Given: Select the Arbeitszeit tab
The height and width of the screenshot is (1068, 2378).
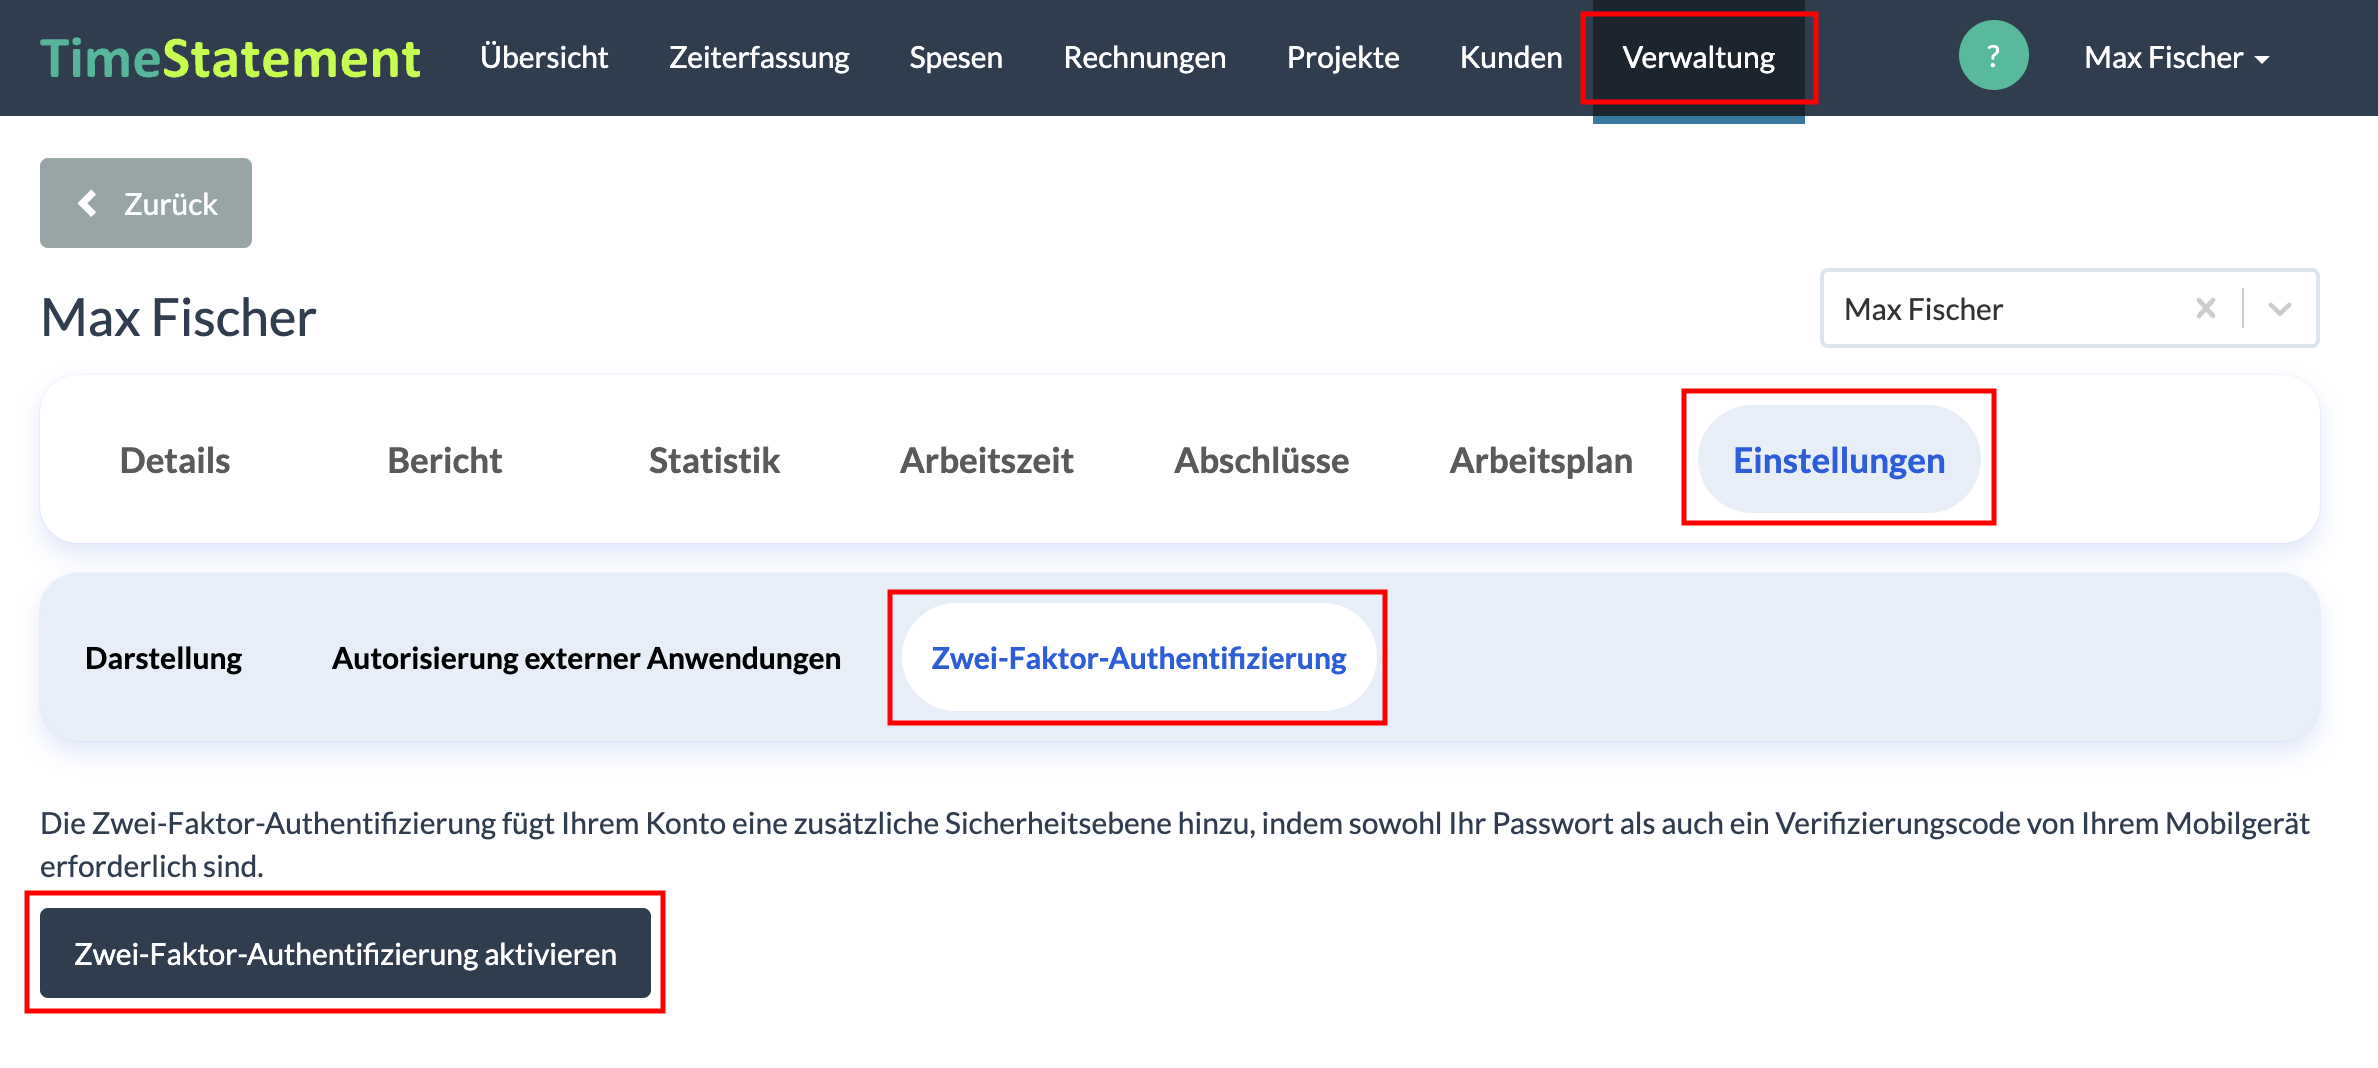Looking at the screenshot, I should pyautogui.click(x=986, y=461).
